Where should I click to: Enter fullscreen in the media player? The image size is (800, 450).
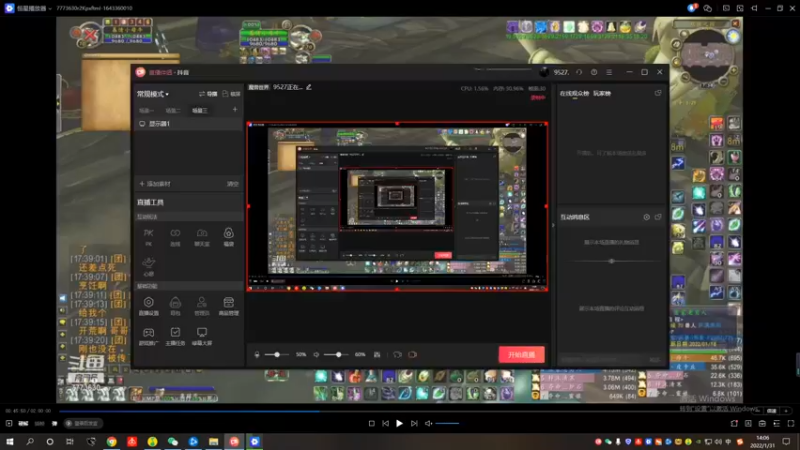[x=791, y=423]
